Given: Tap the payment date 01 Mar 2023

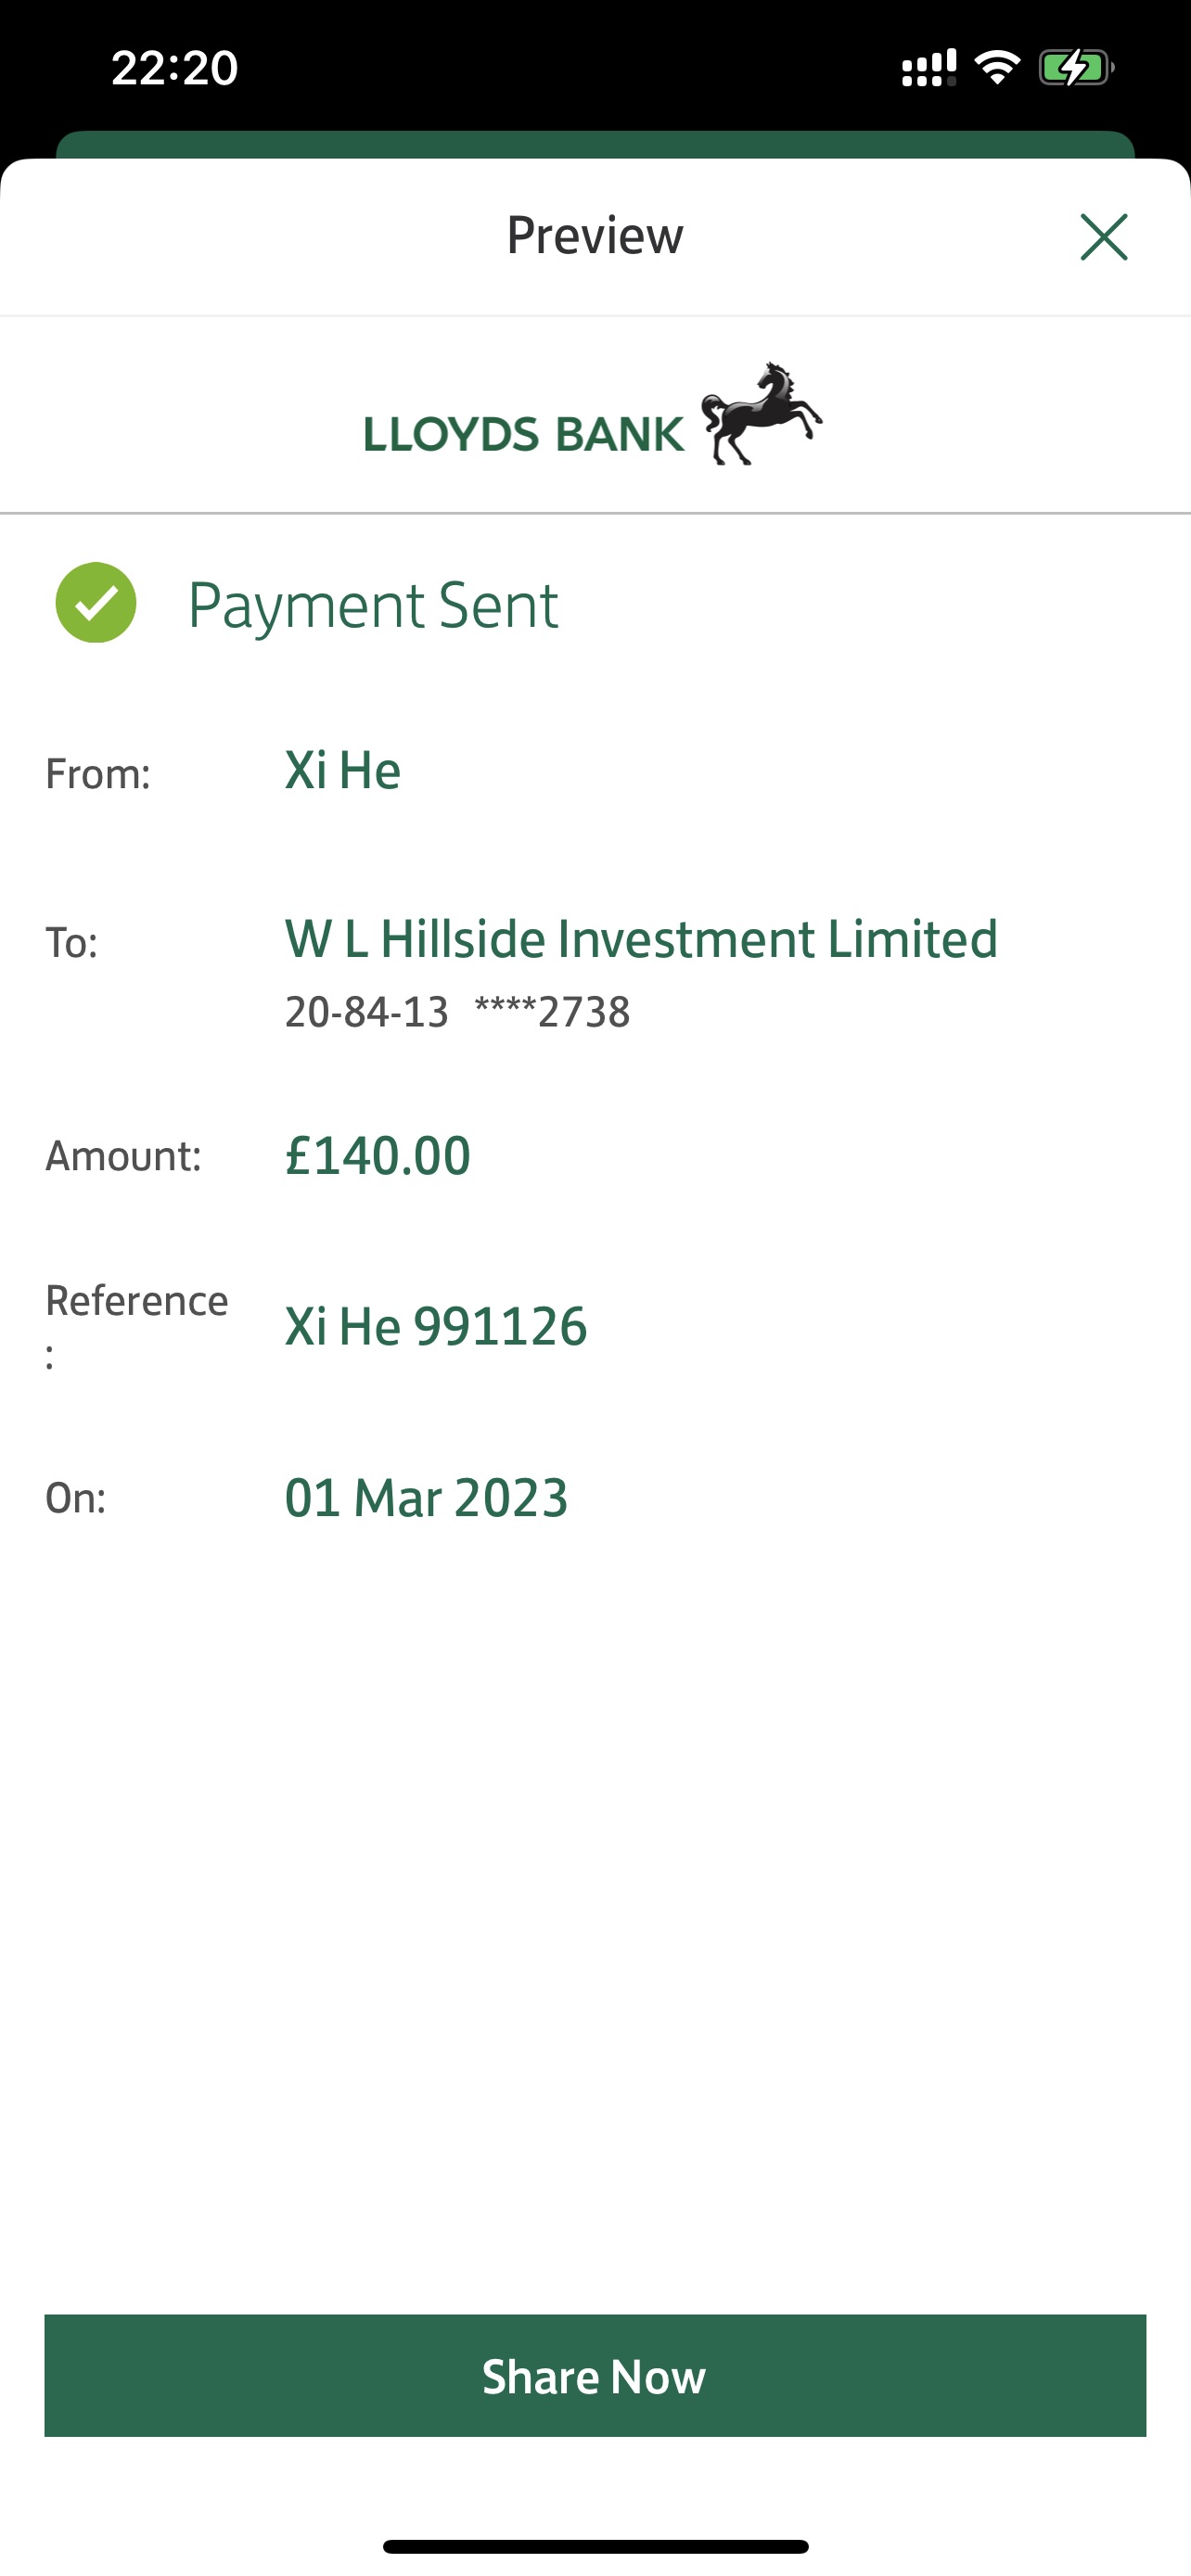Looking at the screenshot, I should 427,1498.
